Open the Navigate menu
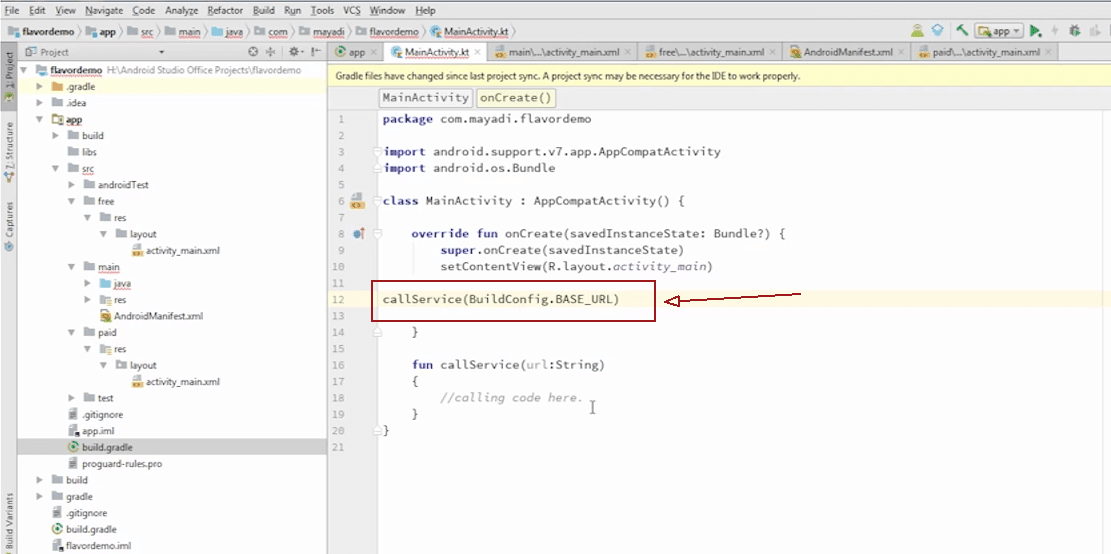The height and width of the screenshot is (554, 1111). [x=103, y=11]
